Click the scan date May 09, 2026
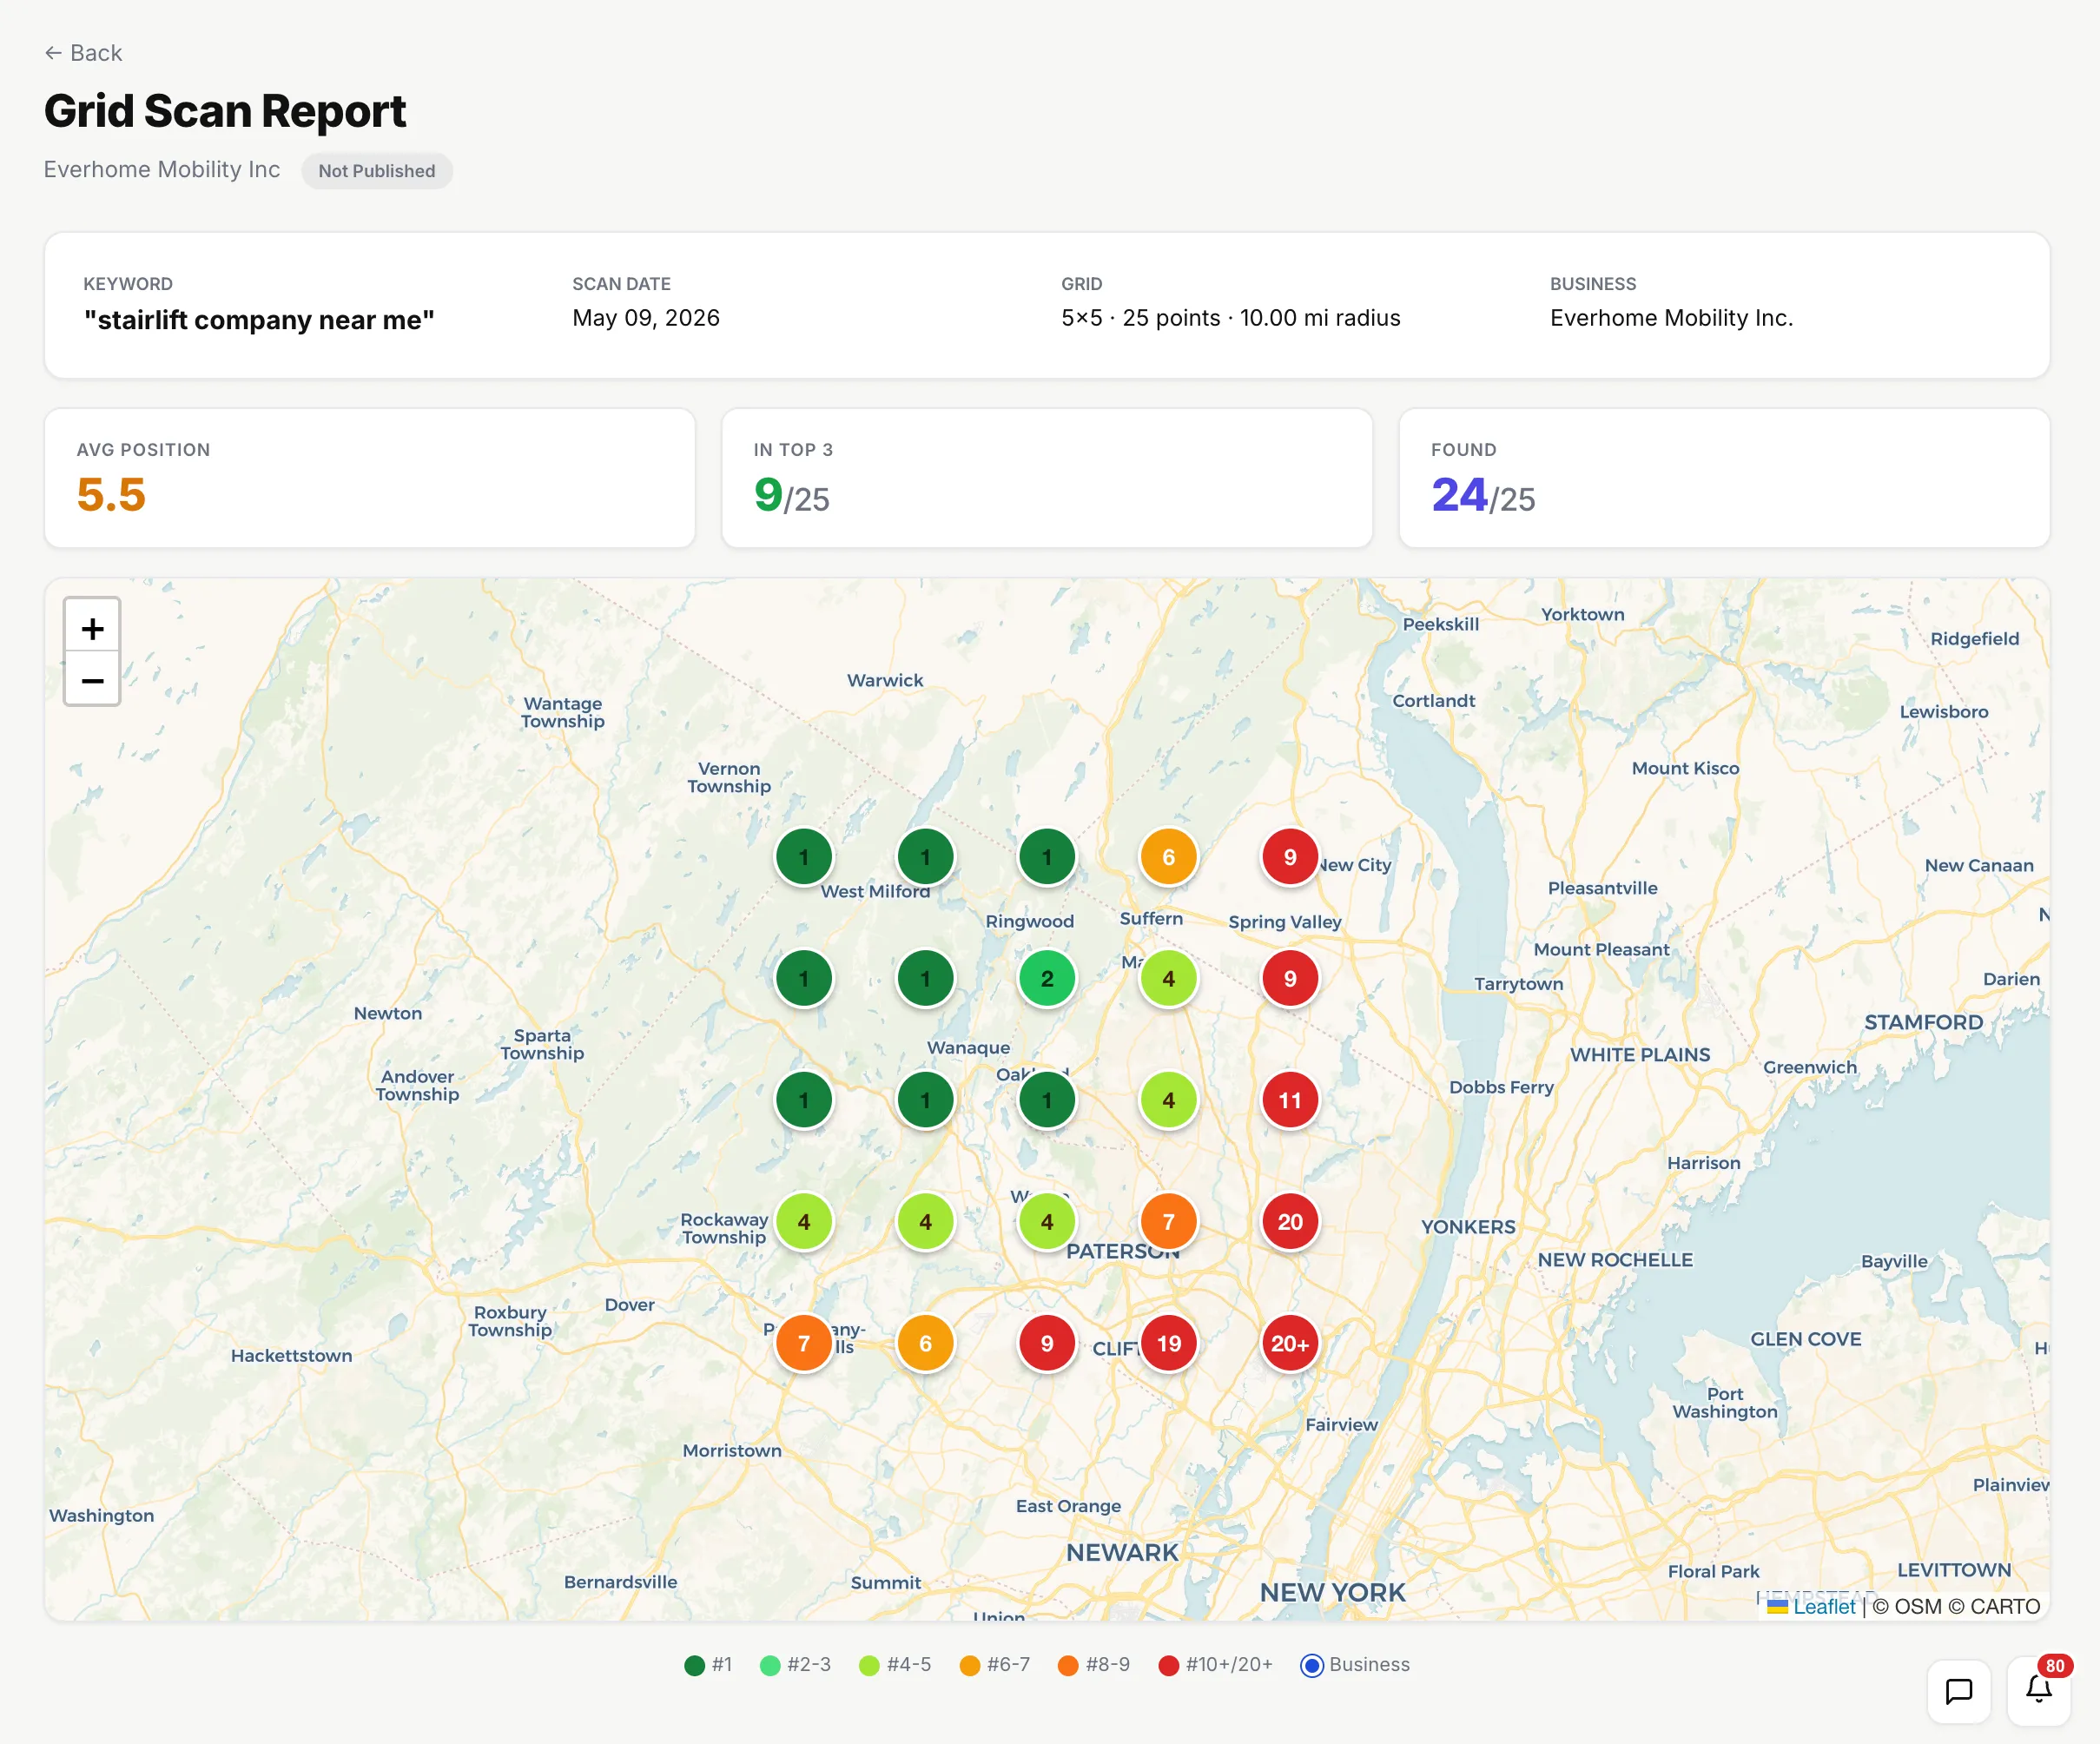The height and width of the screenshot is (1744, 2100). (x=646, y=318)
